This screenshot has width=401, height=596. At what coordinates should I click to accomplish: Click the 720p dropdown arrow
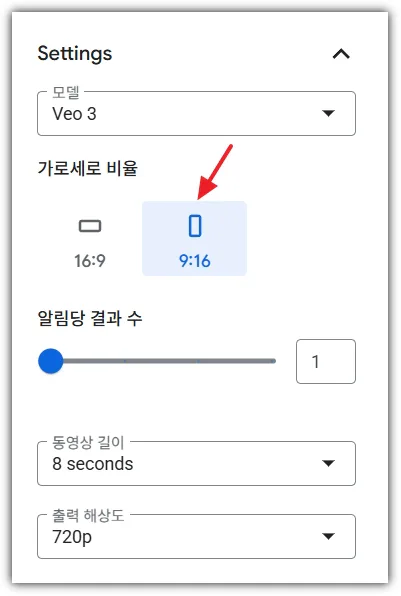tap(328, 536)
